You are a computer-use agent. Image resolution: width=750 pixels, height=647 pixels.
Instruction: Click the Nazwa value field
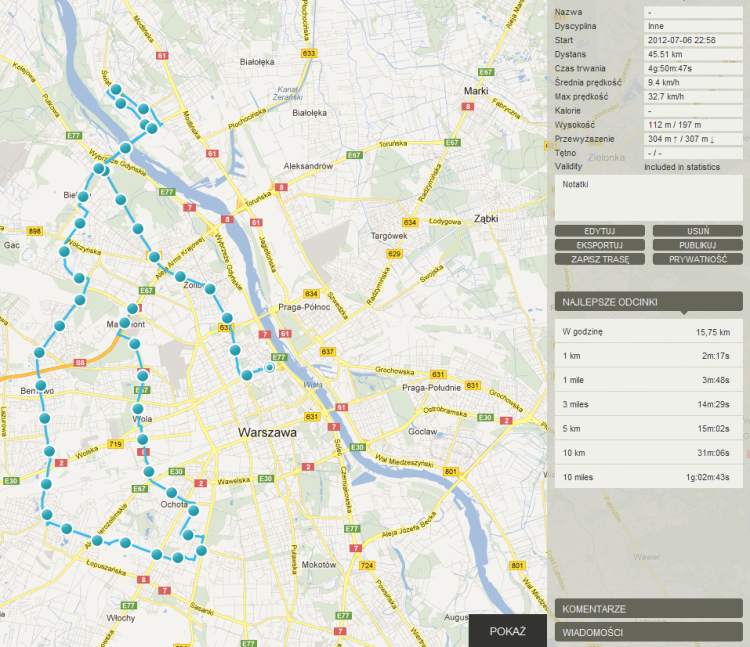(x=693, y=12)
